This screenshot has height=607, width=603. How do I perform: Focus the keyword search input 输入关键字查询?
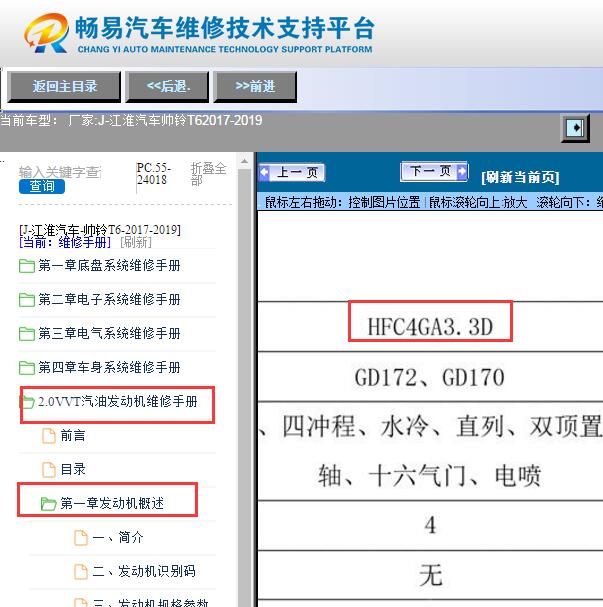pyautogui.click(x=60, y=172)
